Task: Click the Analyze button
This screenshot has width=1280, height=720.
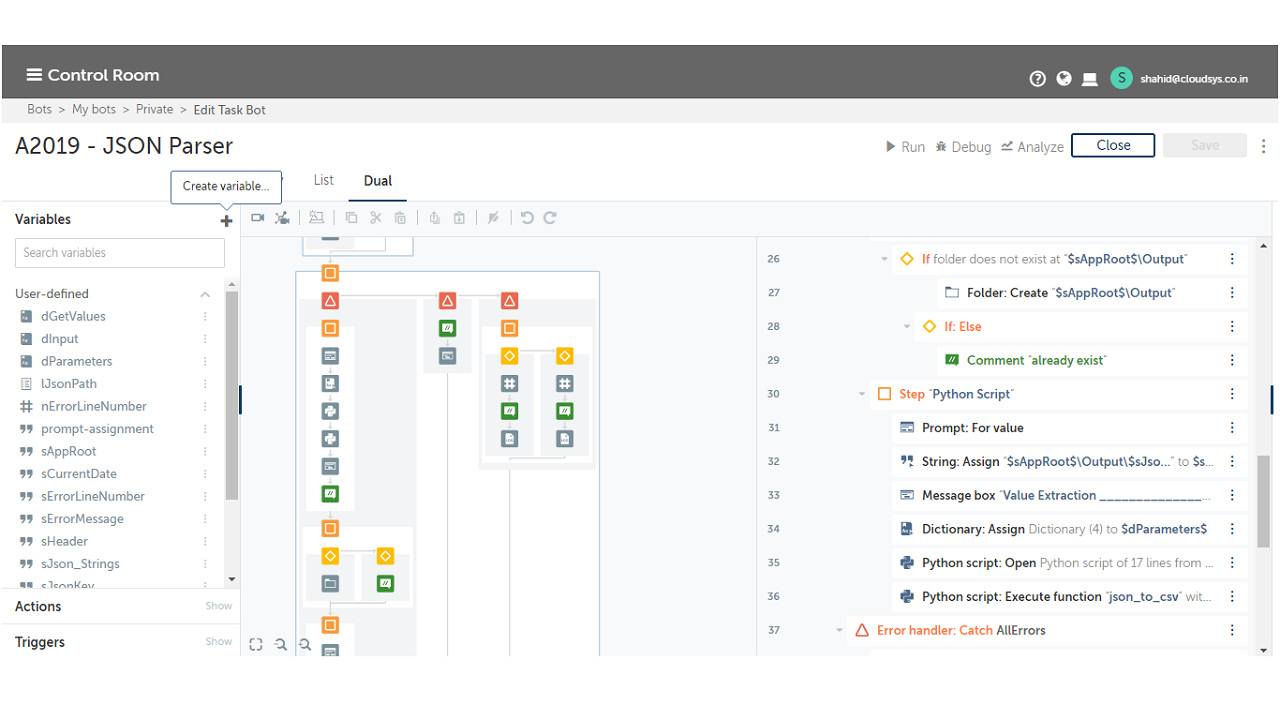Action: point(1032,147)
